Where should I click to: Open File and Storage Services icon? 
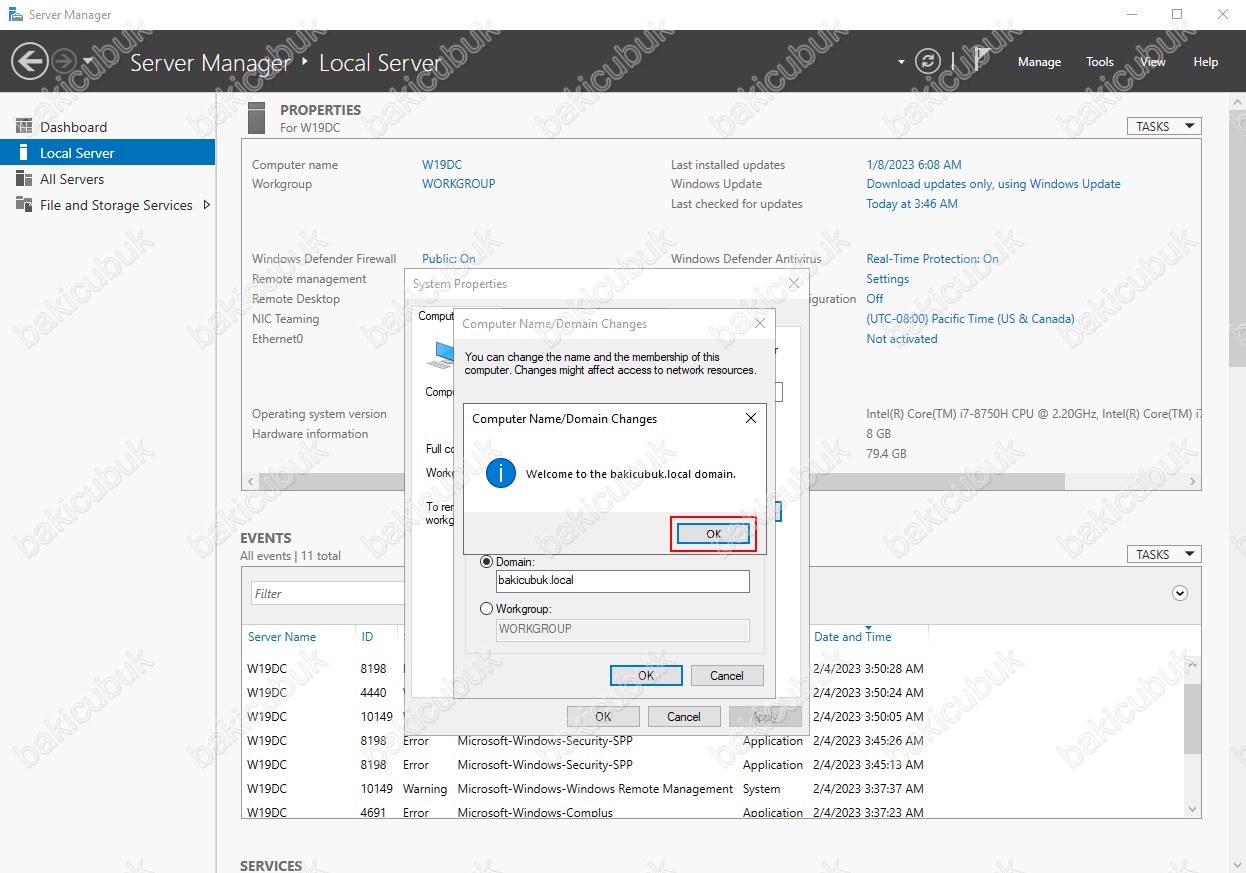tap(24, 205)
